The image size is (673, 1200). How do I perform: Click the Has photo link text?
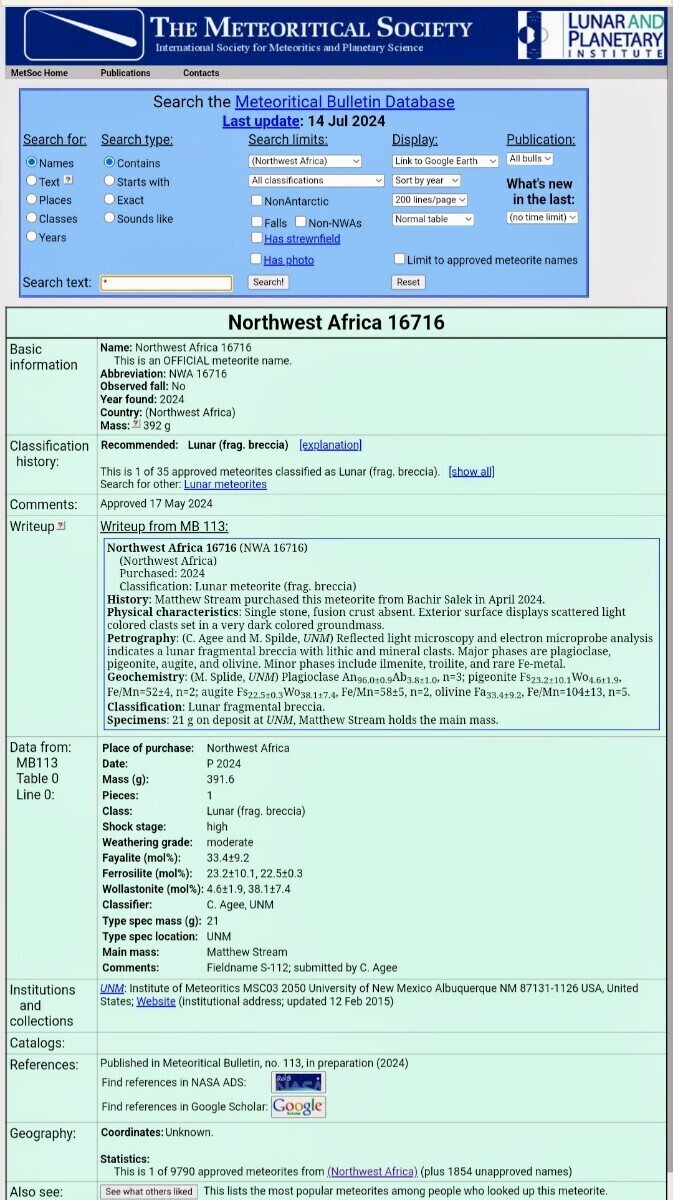[x=289, y=260]
